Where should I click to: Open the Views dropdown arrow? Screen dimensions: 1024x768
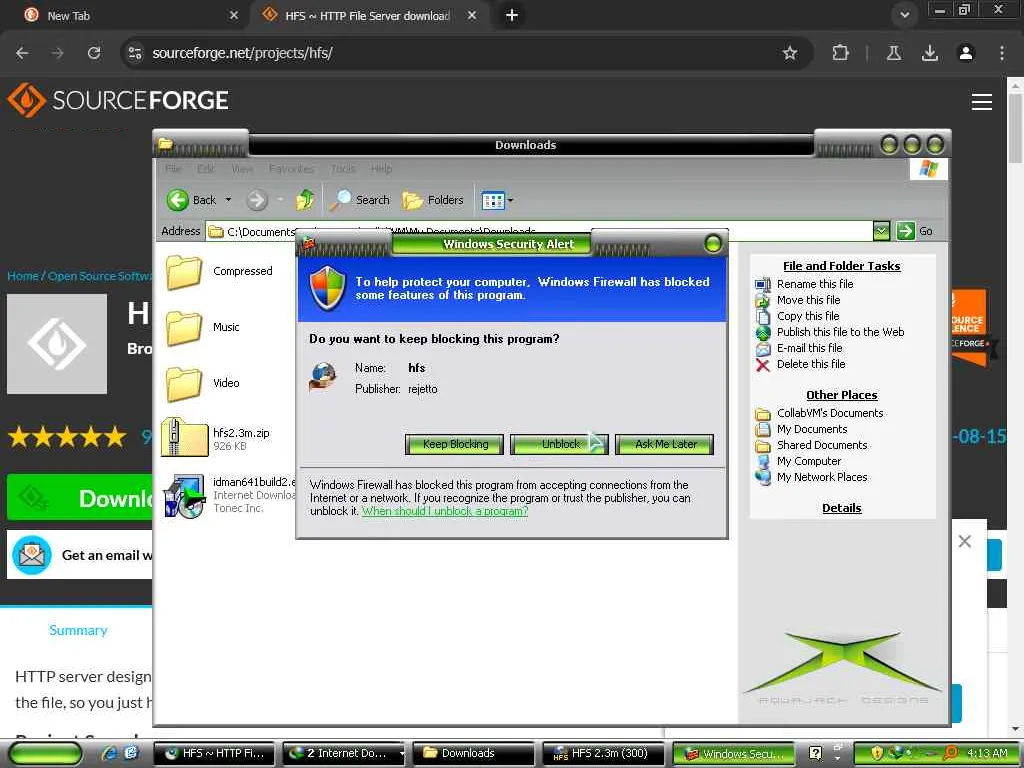510,200
